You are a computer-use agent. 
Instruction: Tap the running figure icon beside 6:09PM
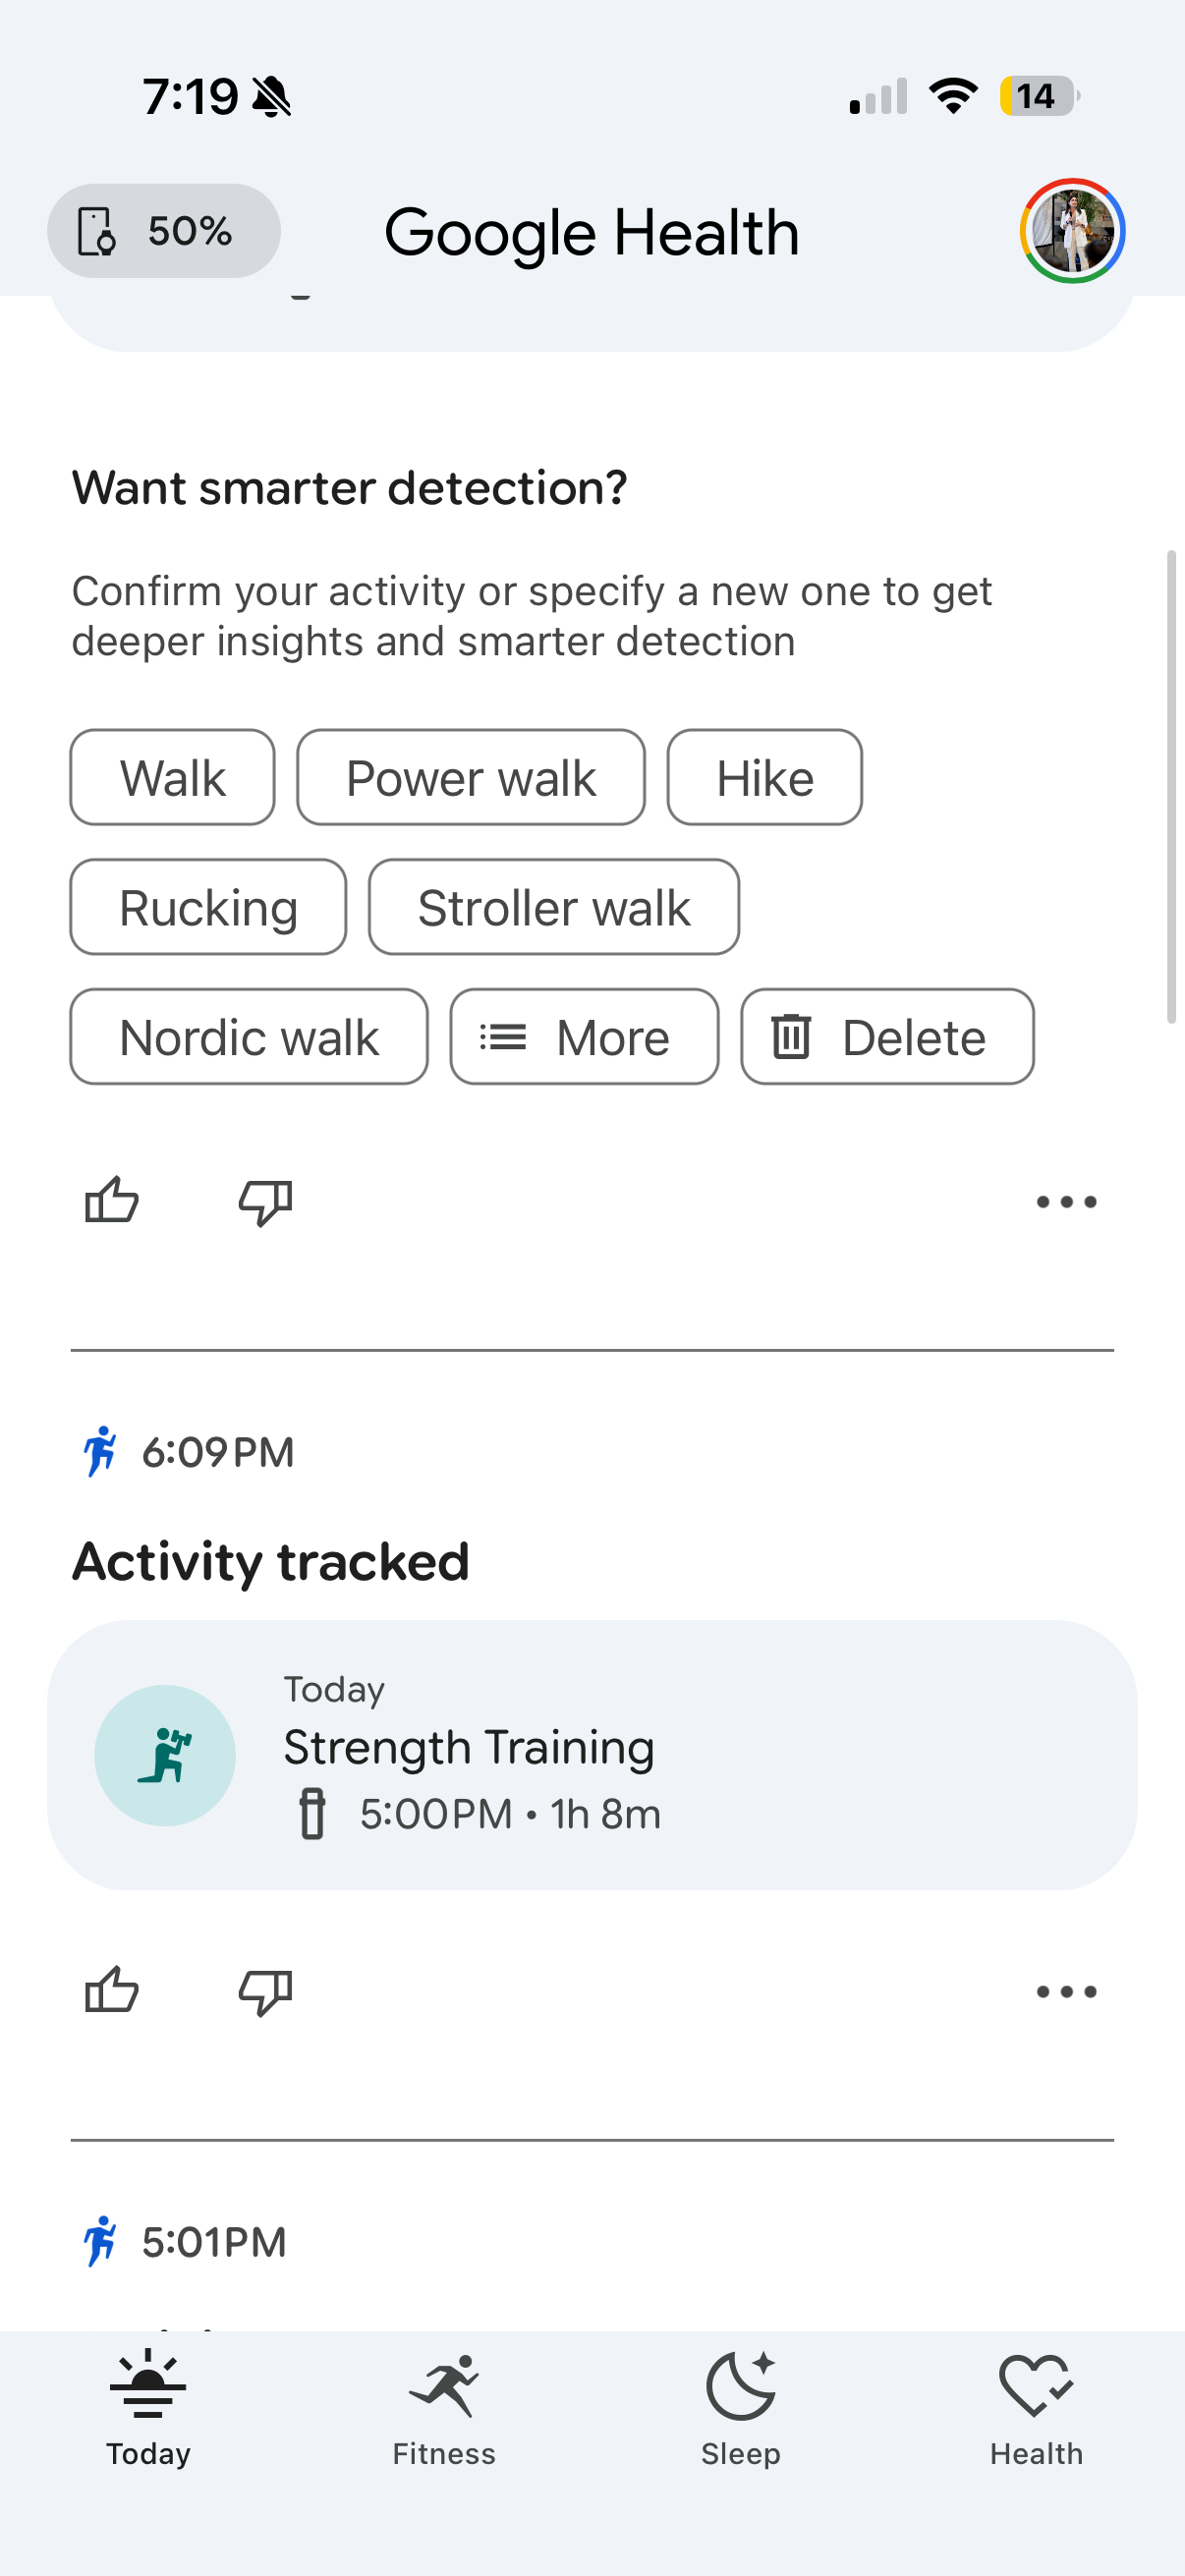[100, 1452]
